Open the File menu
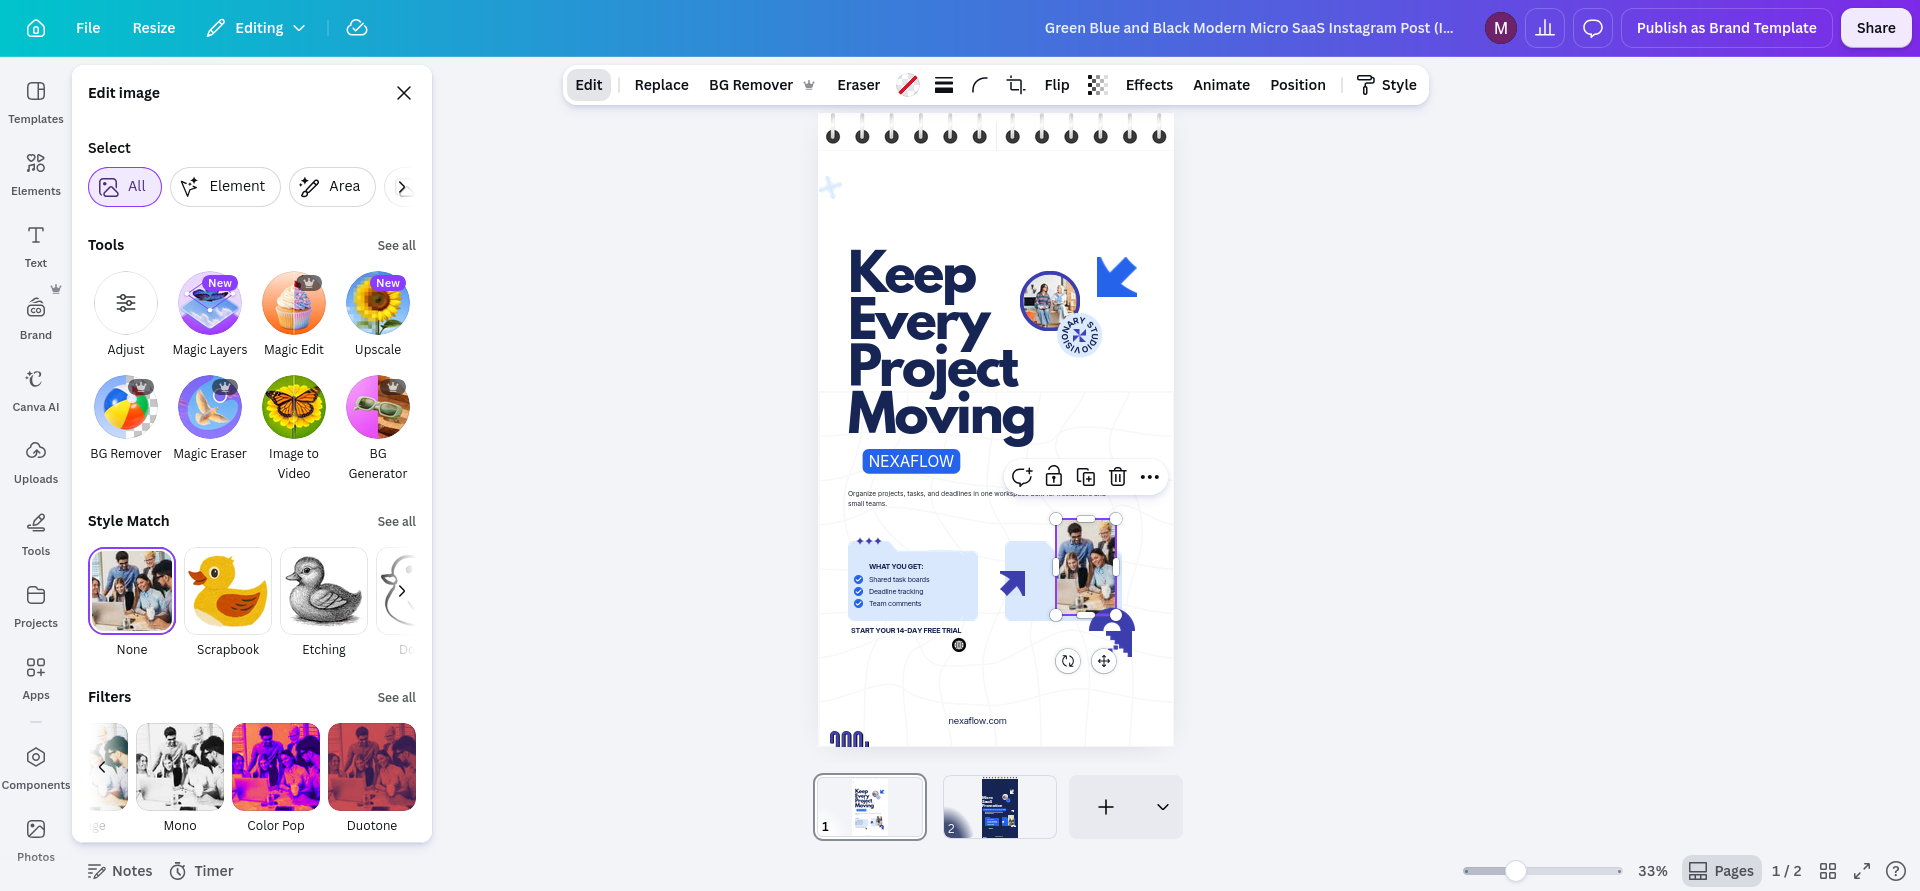 click(x=88, y=28)
